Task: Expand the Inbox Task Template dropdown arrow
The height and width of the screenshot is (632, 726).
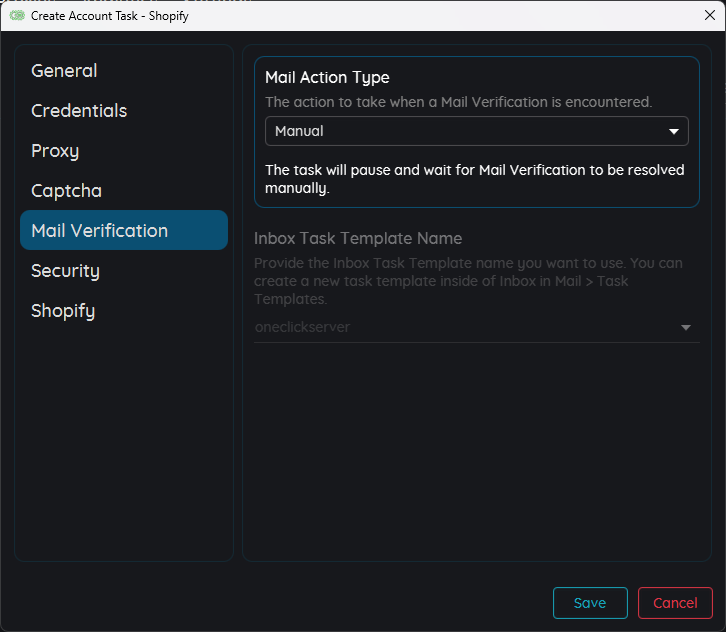Action: pos(686,328)
